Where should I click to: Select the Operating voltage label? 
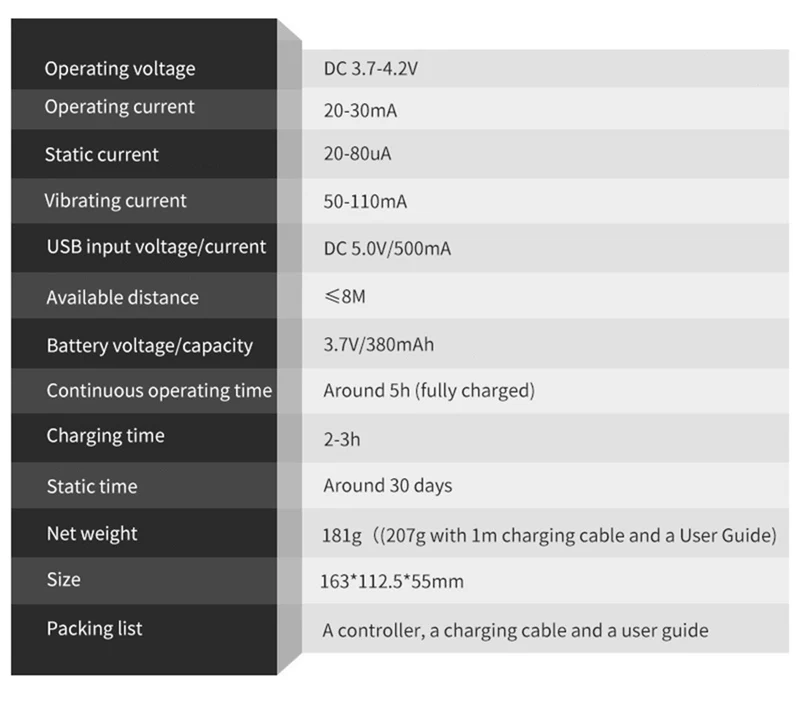(120, 69)
